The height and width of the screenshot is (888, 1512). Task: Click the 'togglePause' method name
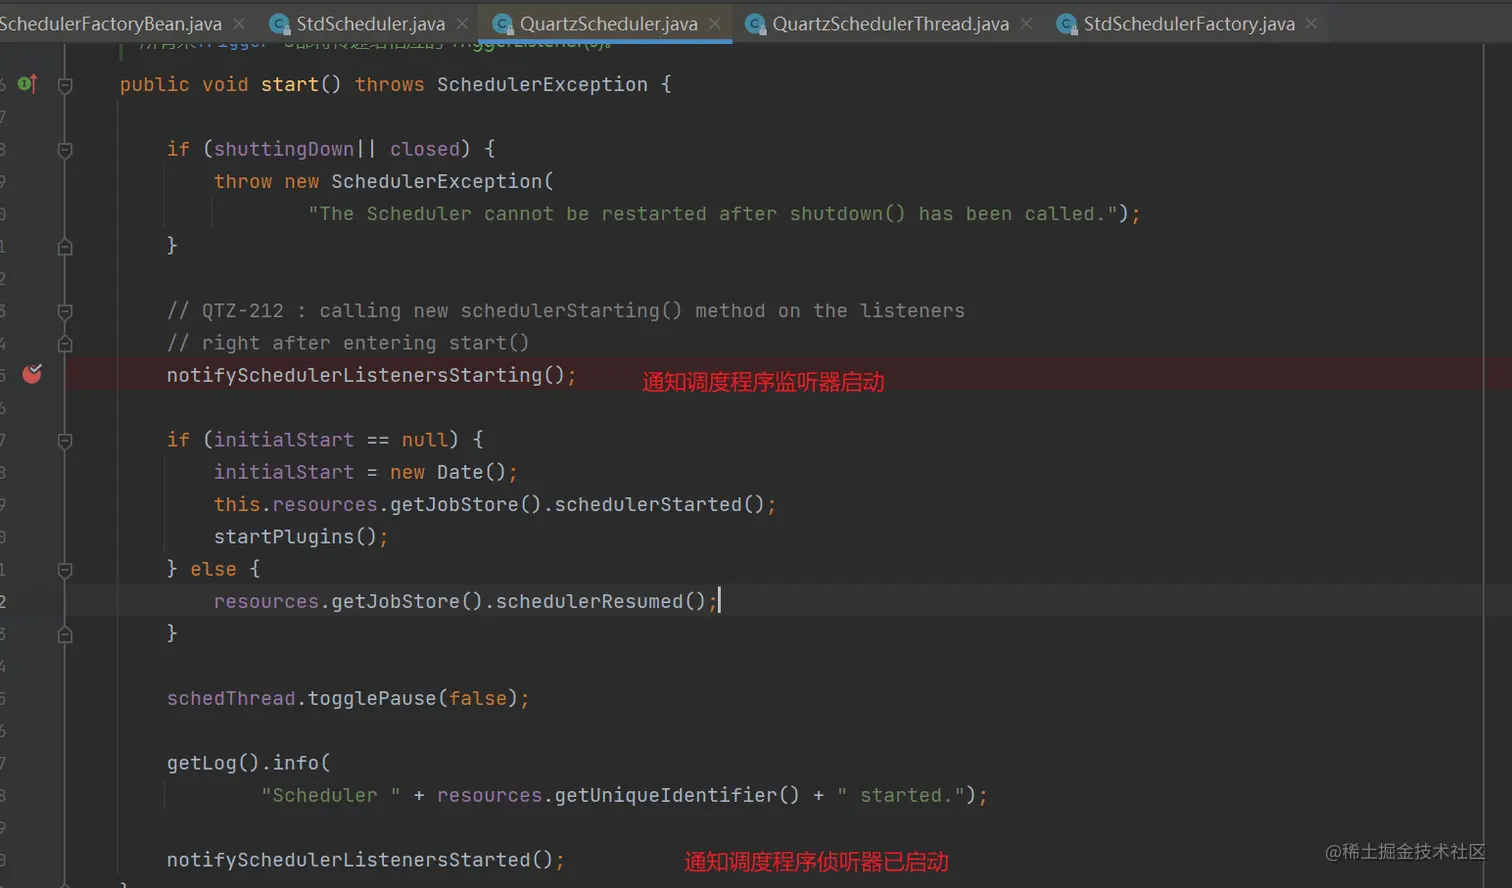click(372, 698)
